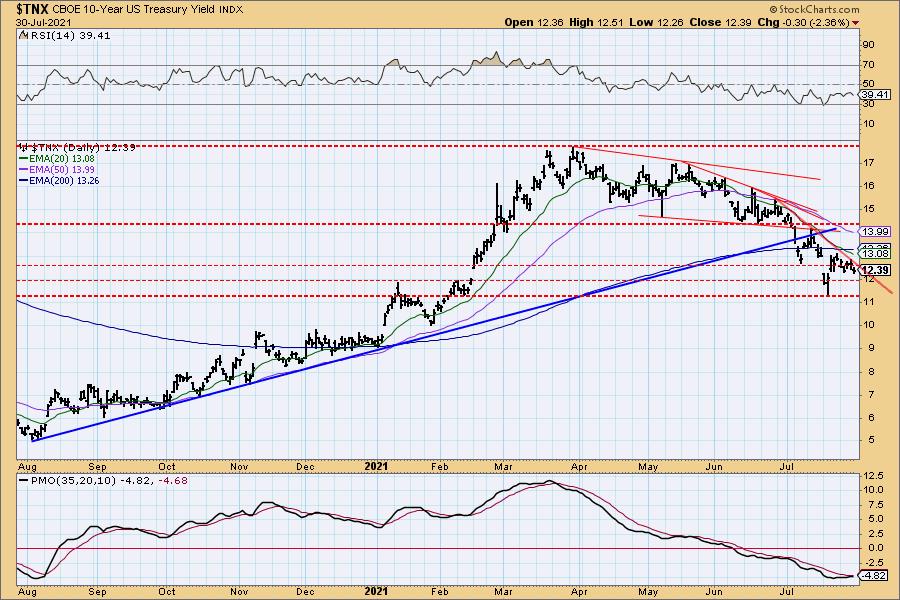Select the CBOE 10-Year US Treasury Yield name
Screen dimensions: 900x600
134,10
